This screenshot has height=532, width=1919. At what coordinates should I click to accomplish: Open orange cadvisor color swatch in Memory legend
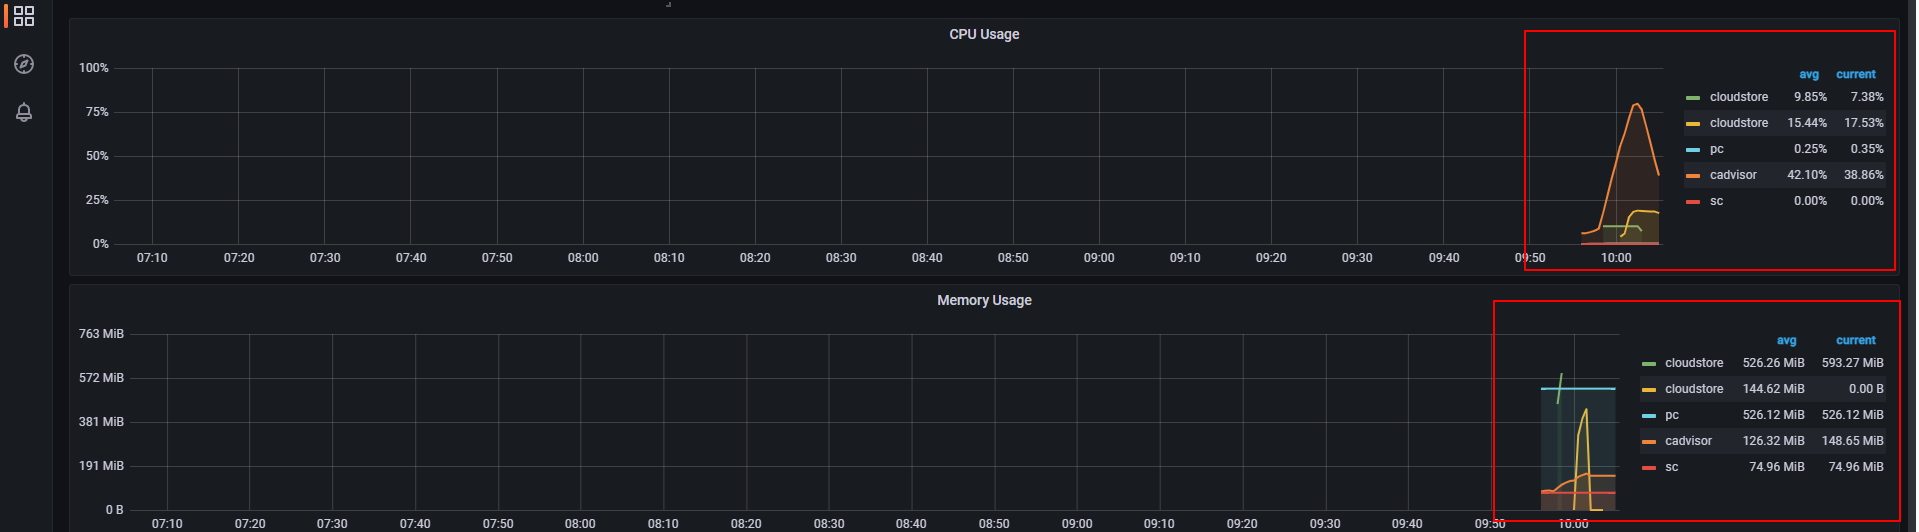[1648, 442]
